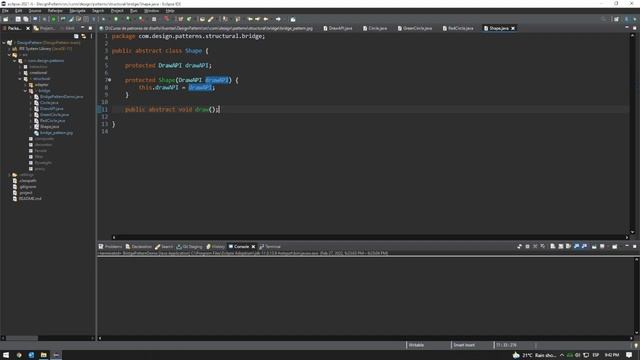Close the Shape.java editor tab
The height and width of the screenshot is (360, 640).
[513, 28]
